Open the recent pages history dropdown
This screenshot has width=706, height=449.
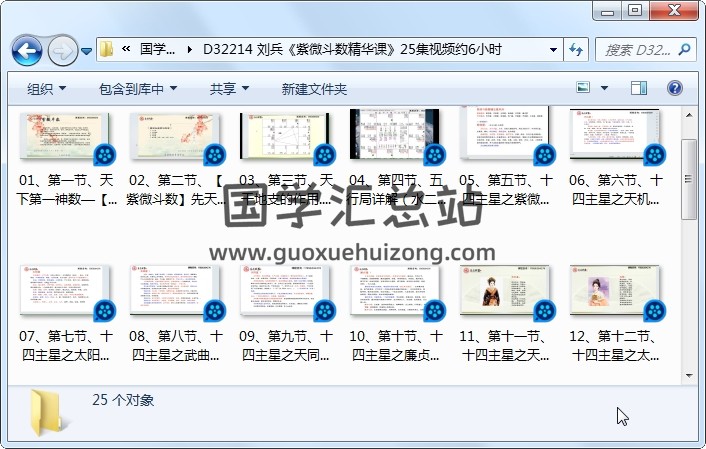(87, 50)
